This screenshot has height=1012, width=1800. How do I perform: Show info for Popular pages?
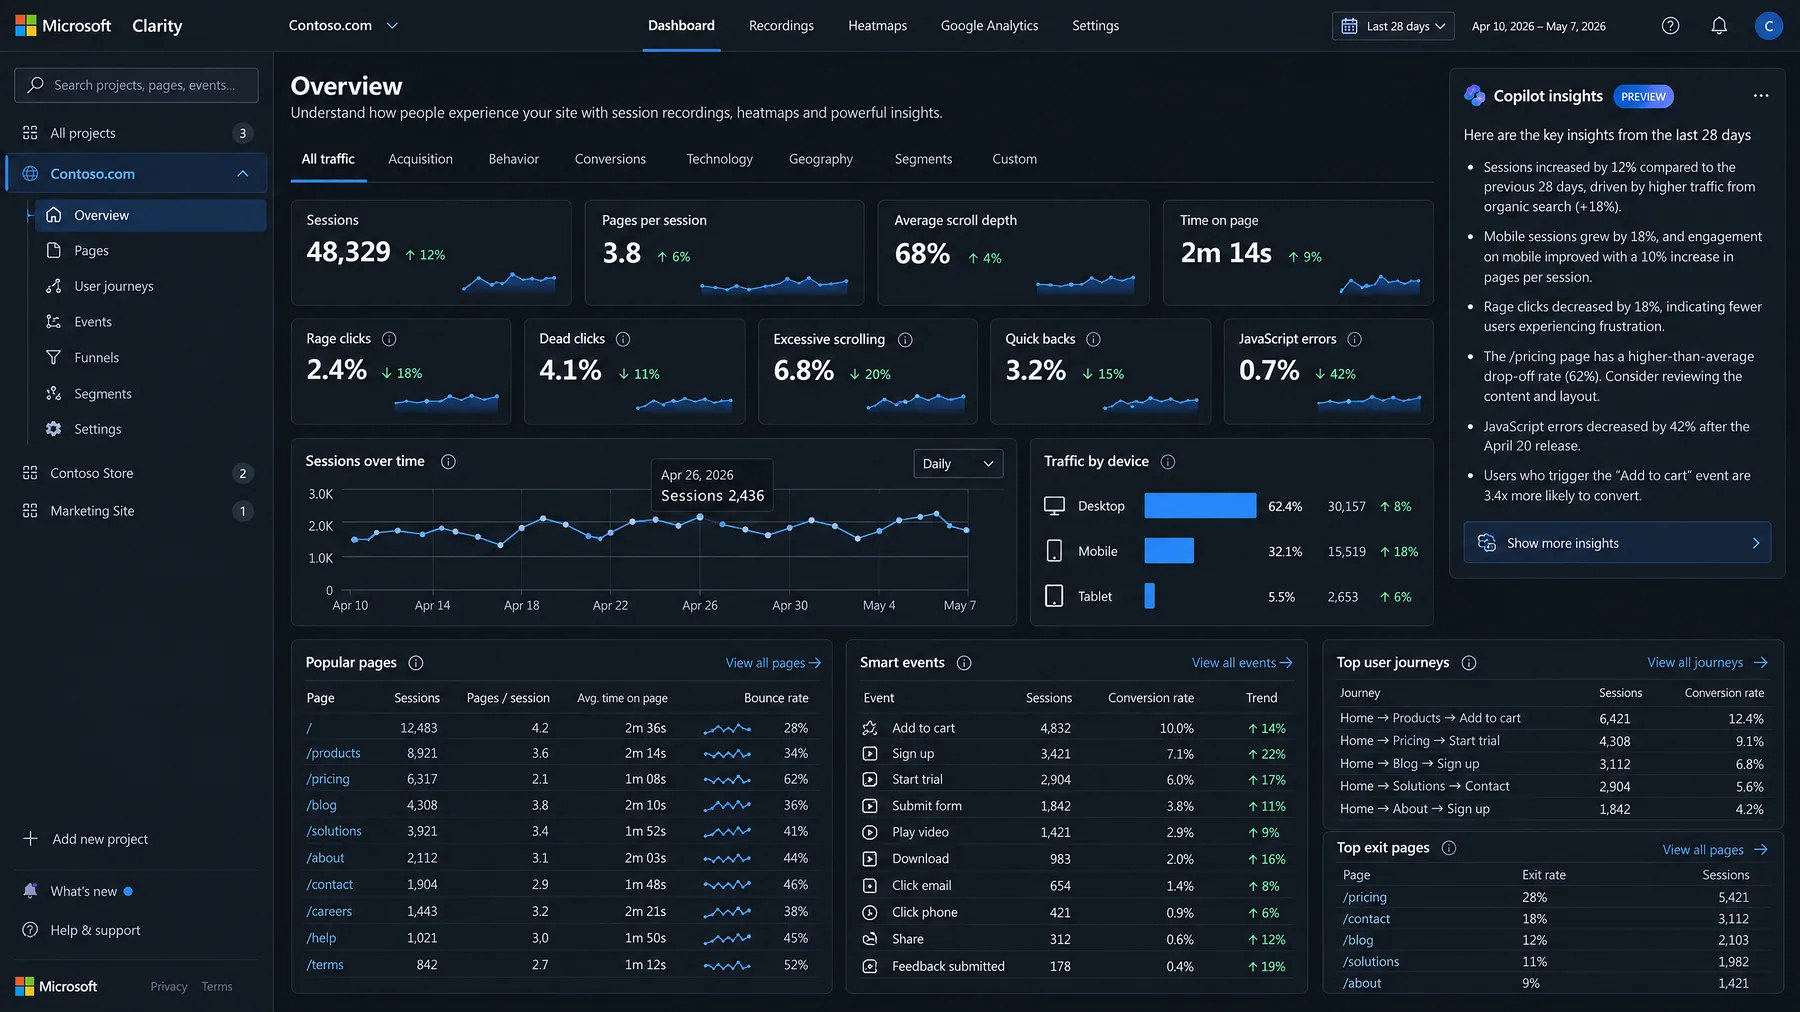point(416,663)
